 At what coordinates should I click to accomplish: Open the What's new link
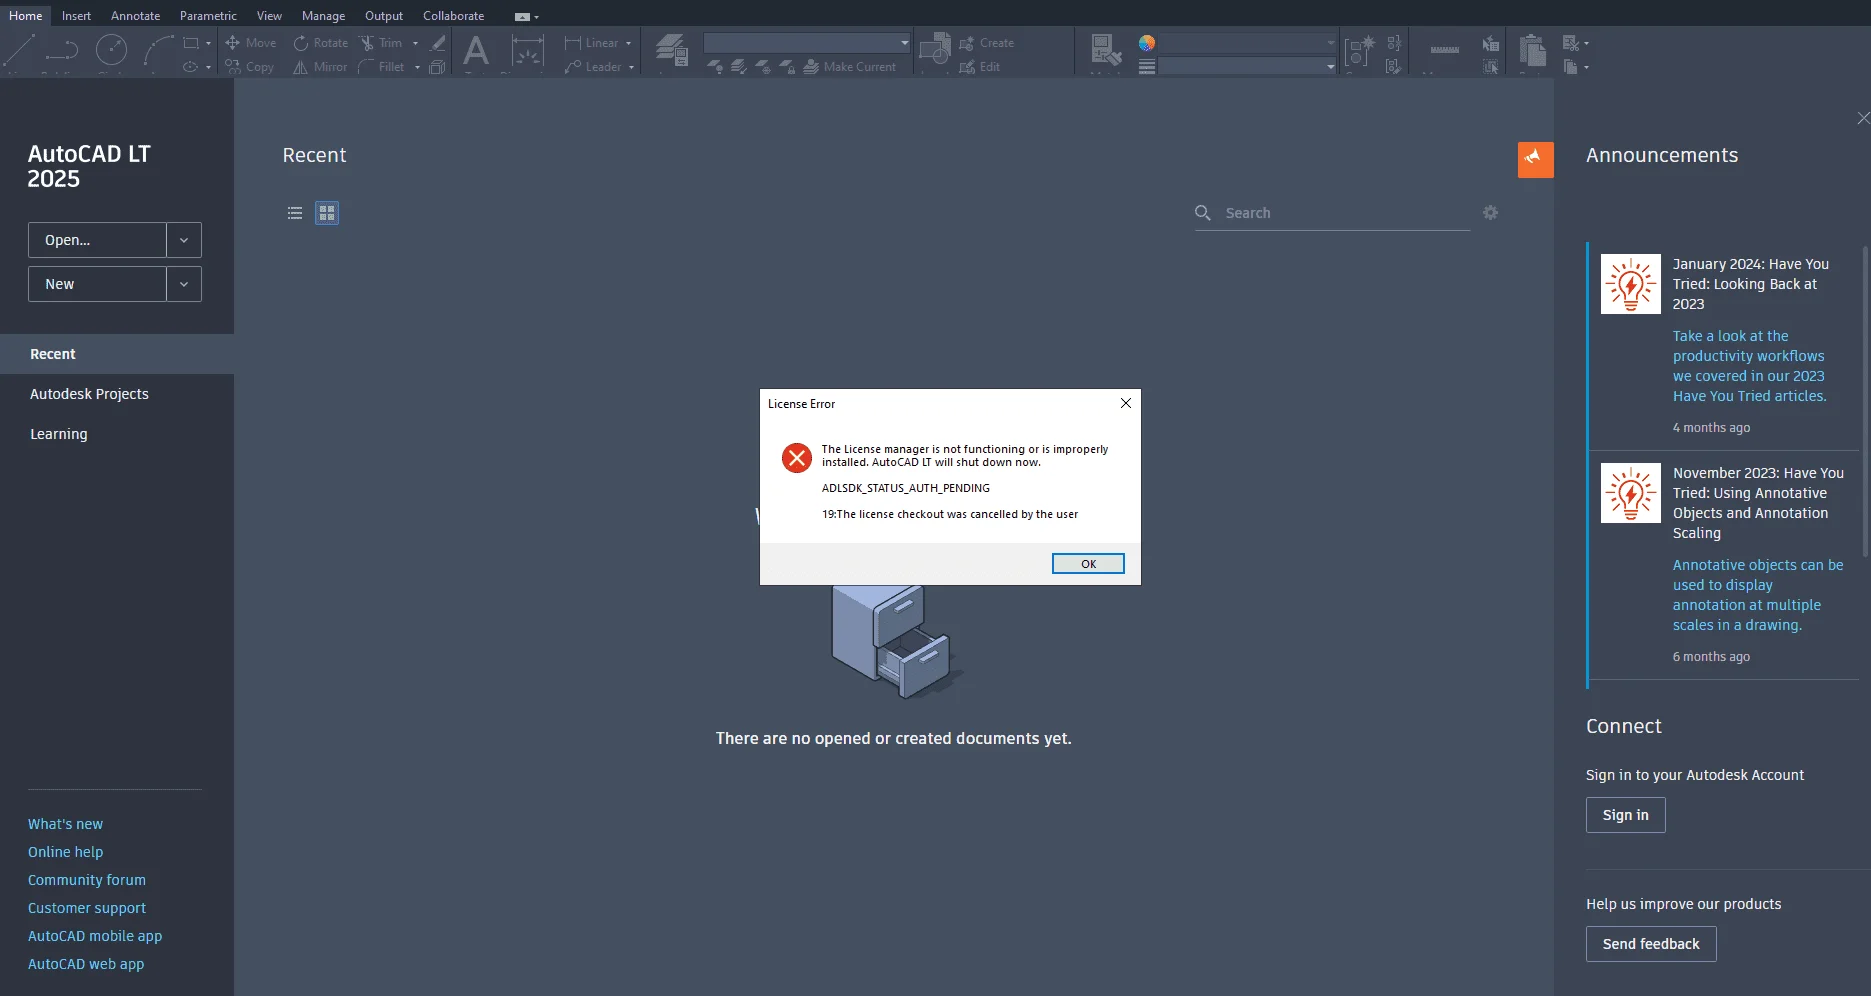click(x=65, y=824)
